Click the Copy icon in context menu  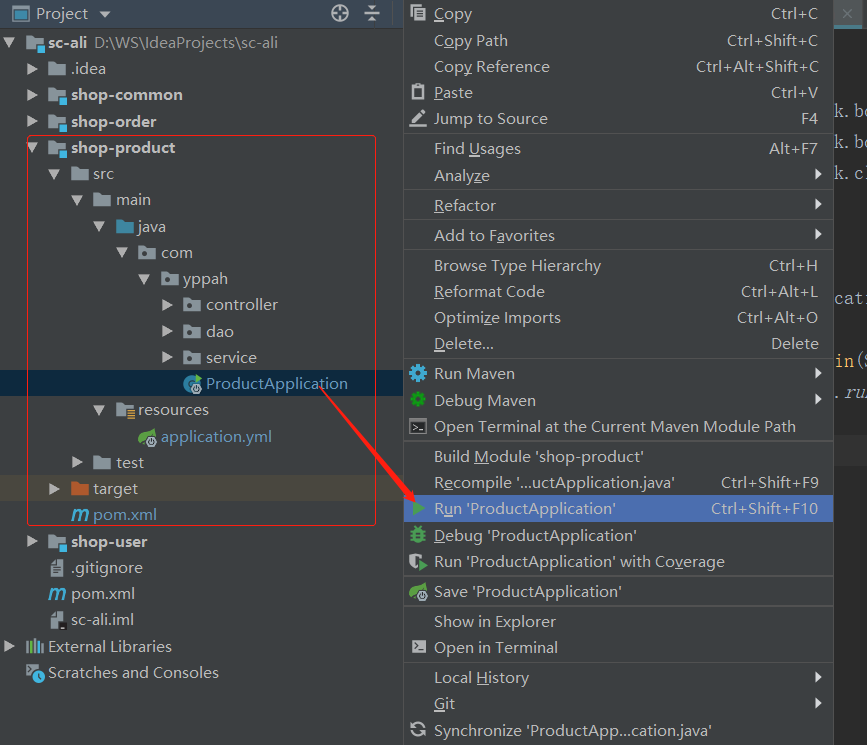418,13
